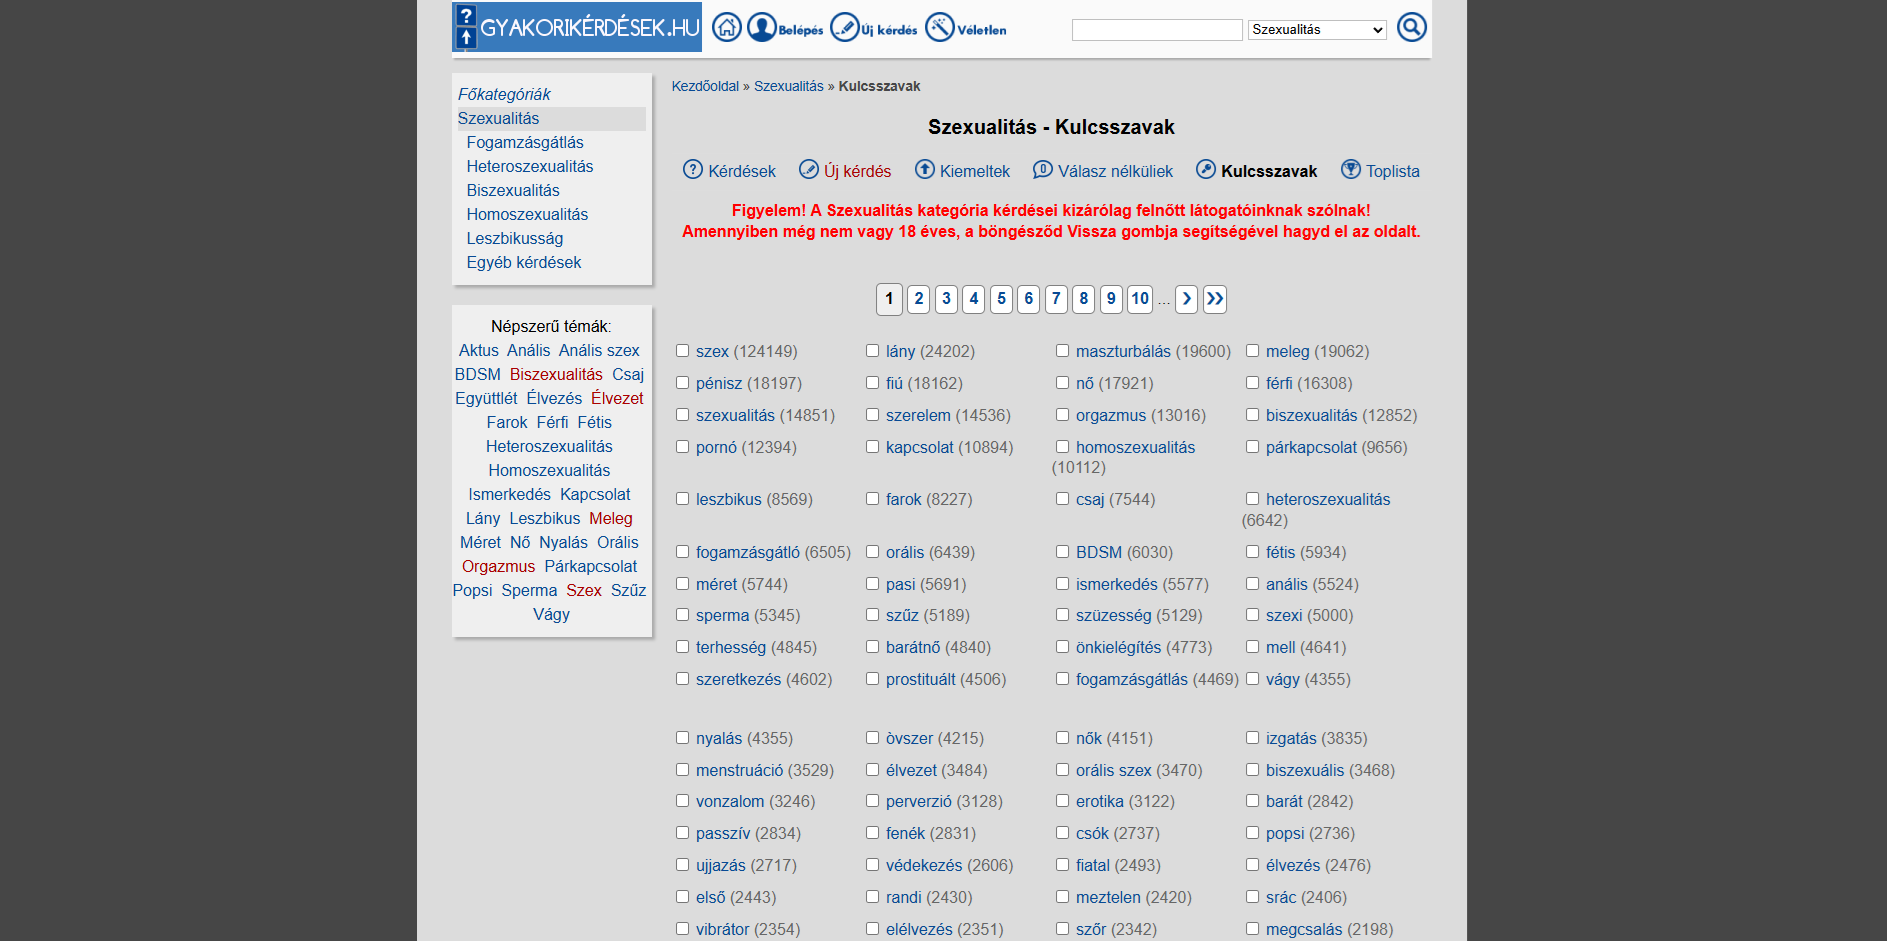Check the maszturbálás keyword box

tap(1062, 351)
